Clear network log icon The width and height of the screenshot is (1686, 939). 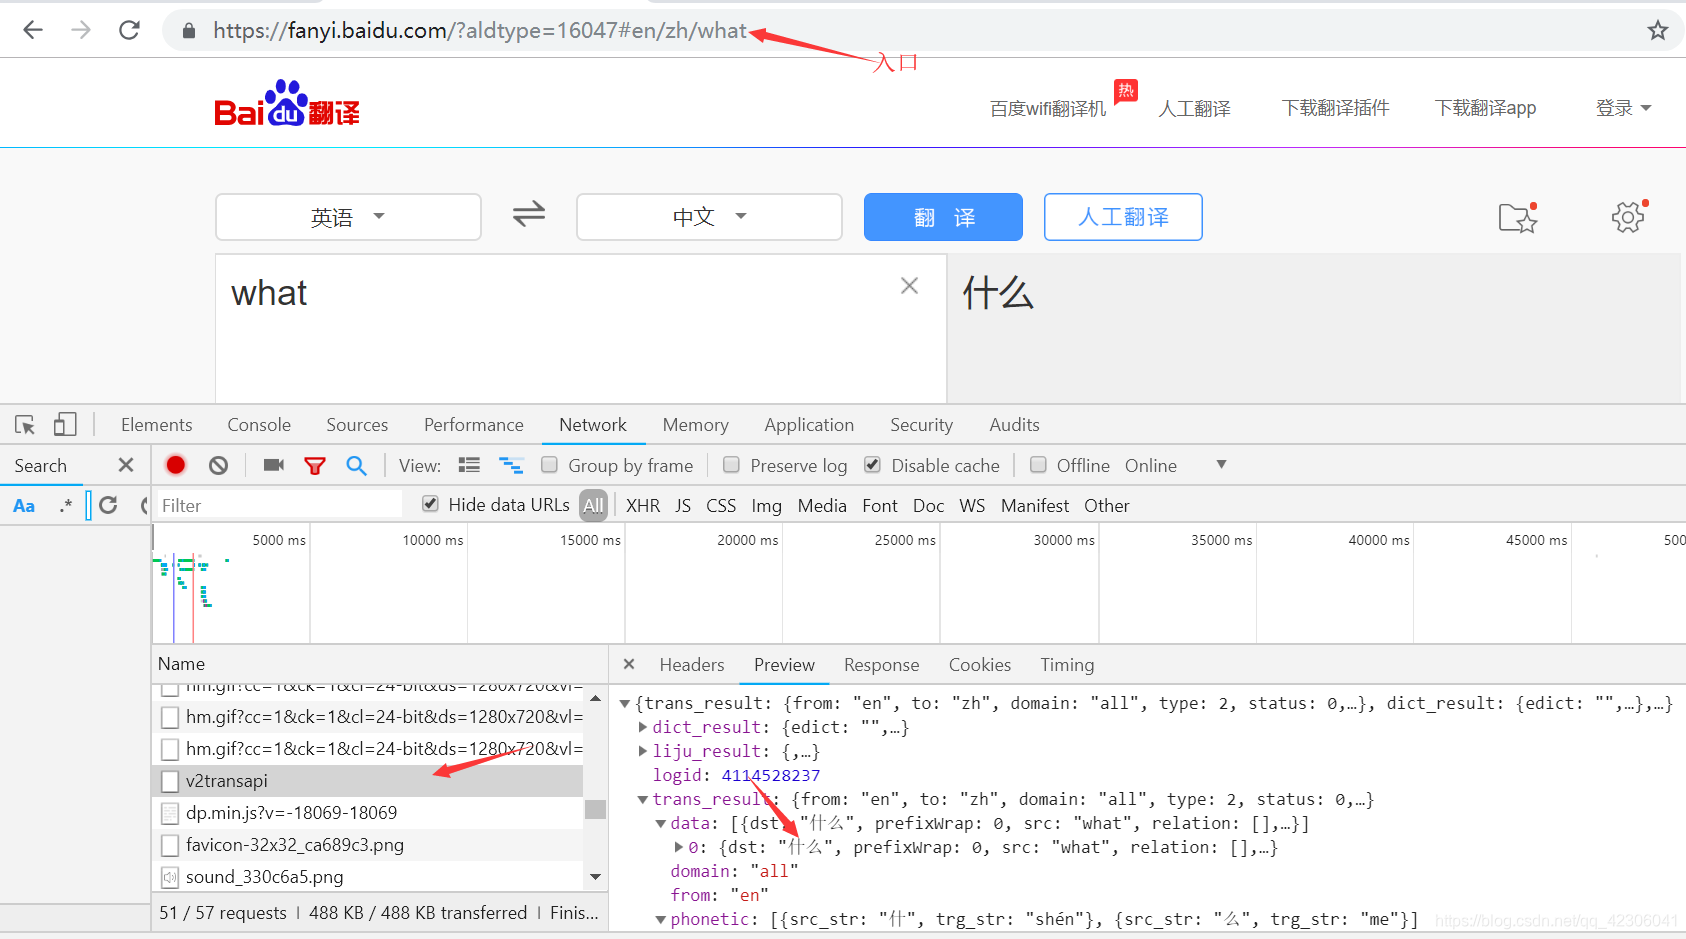[x=218, y=465]
